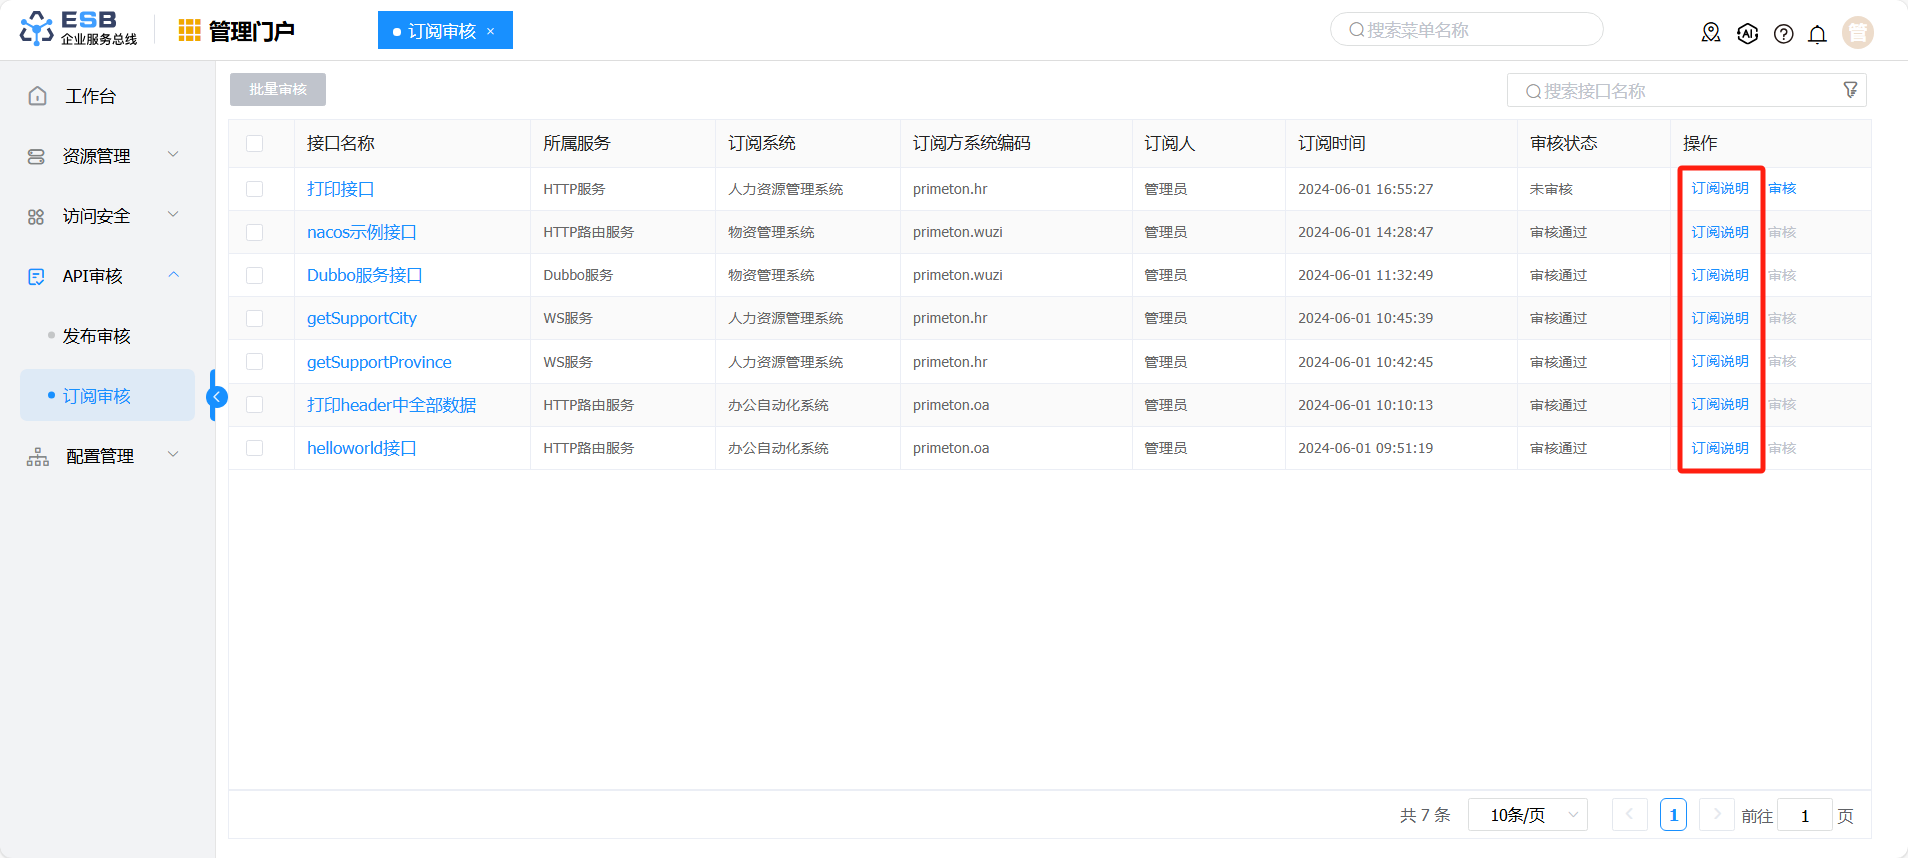Open 工作台 from the sidebar
1908x858 pixels.
[x=90, y=96]
